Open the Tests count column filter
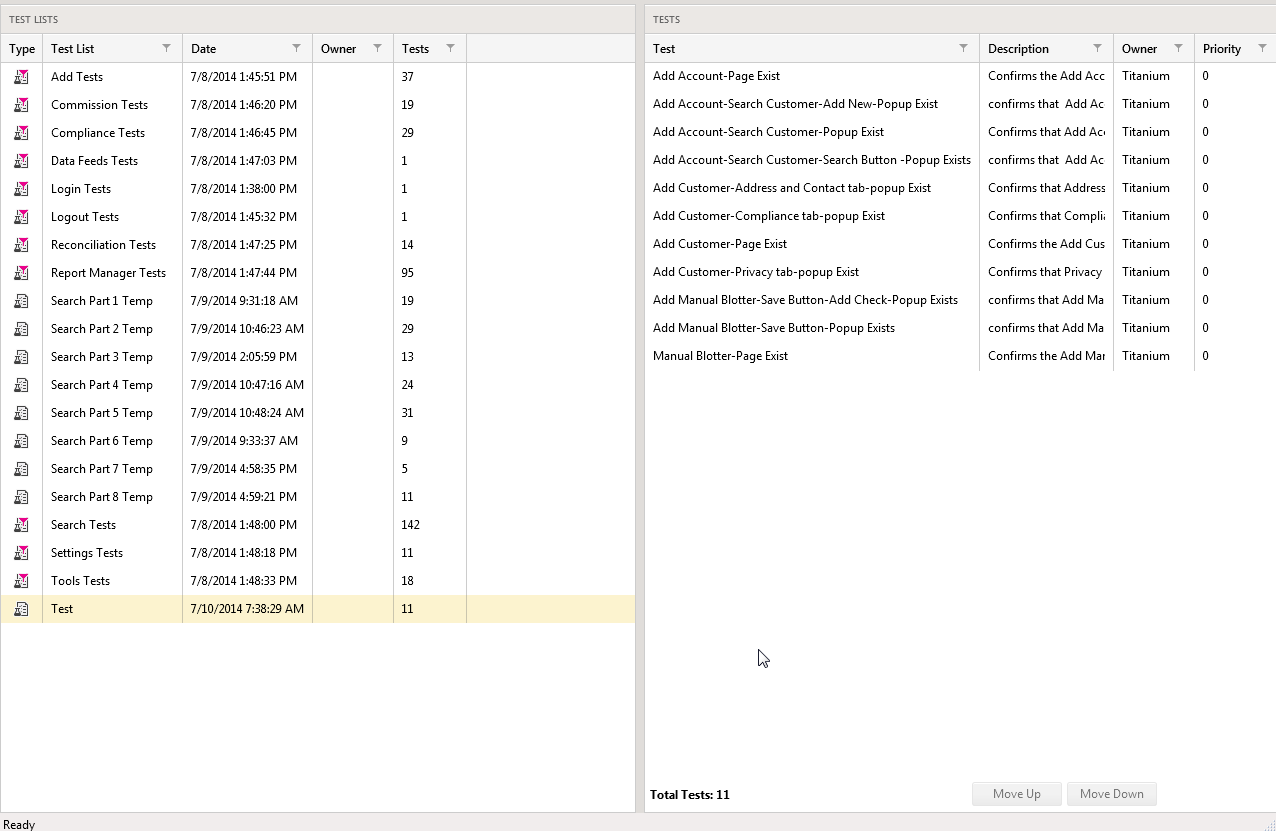This screenshot has height=831, width=1276. (x=450, y=48)
